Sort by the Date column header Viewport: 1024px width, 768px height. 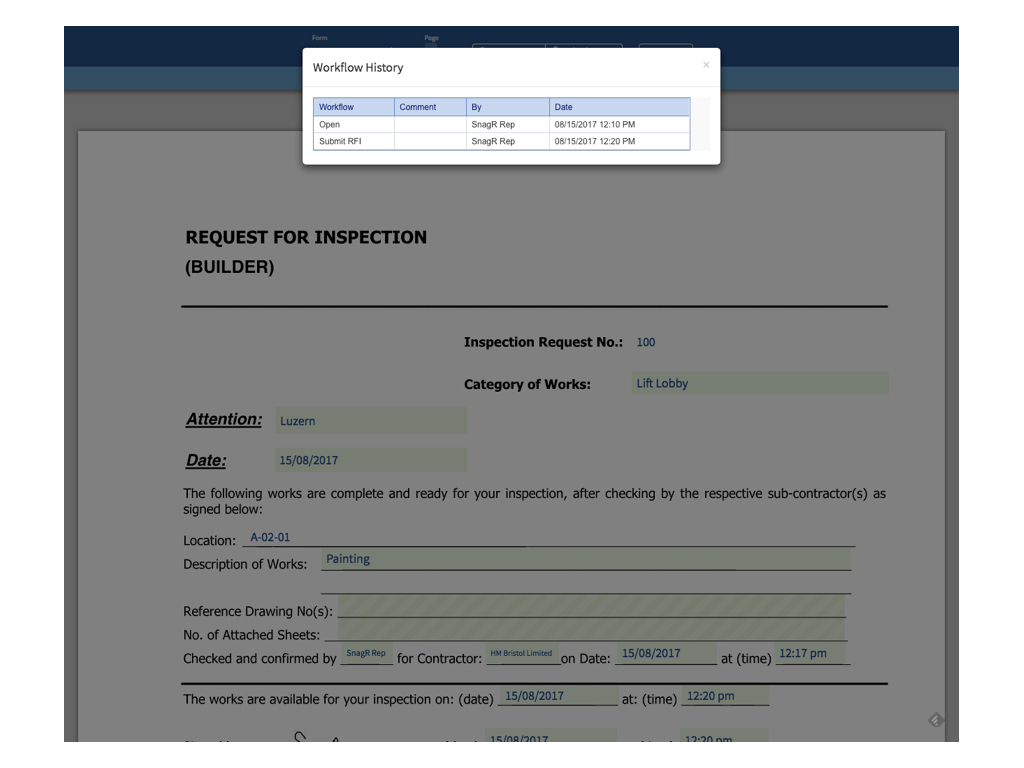point(620,107)
